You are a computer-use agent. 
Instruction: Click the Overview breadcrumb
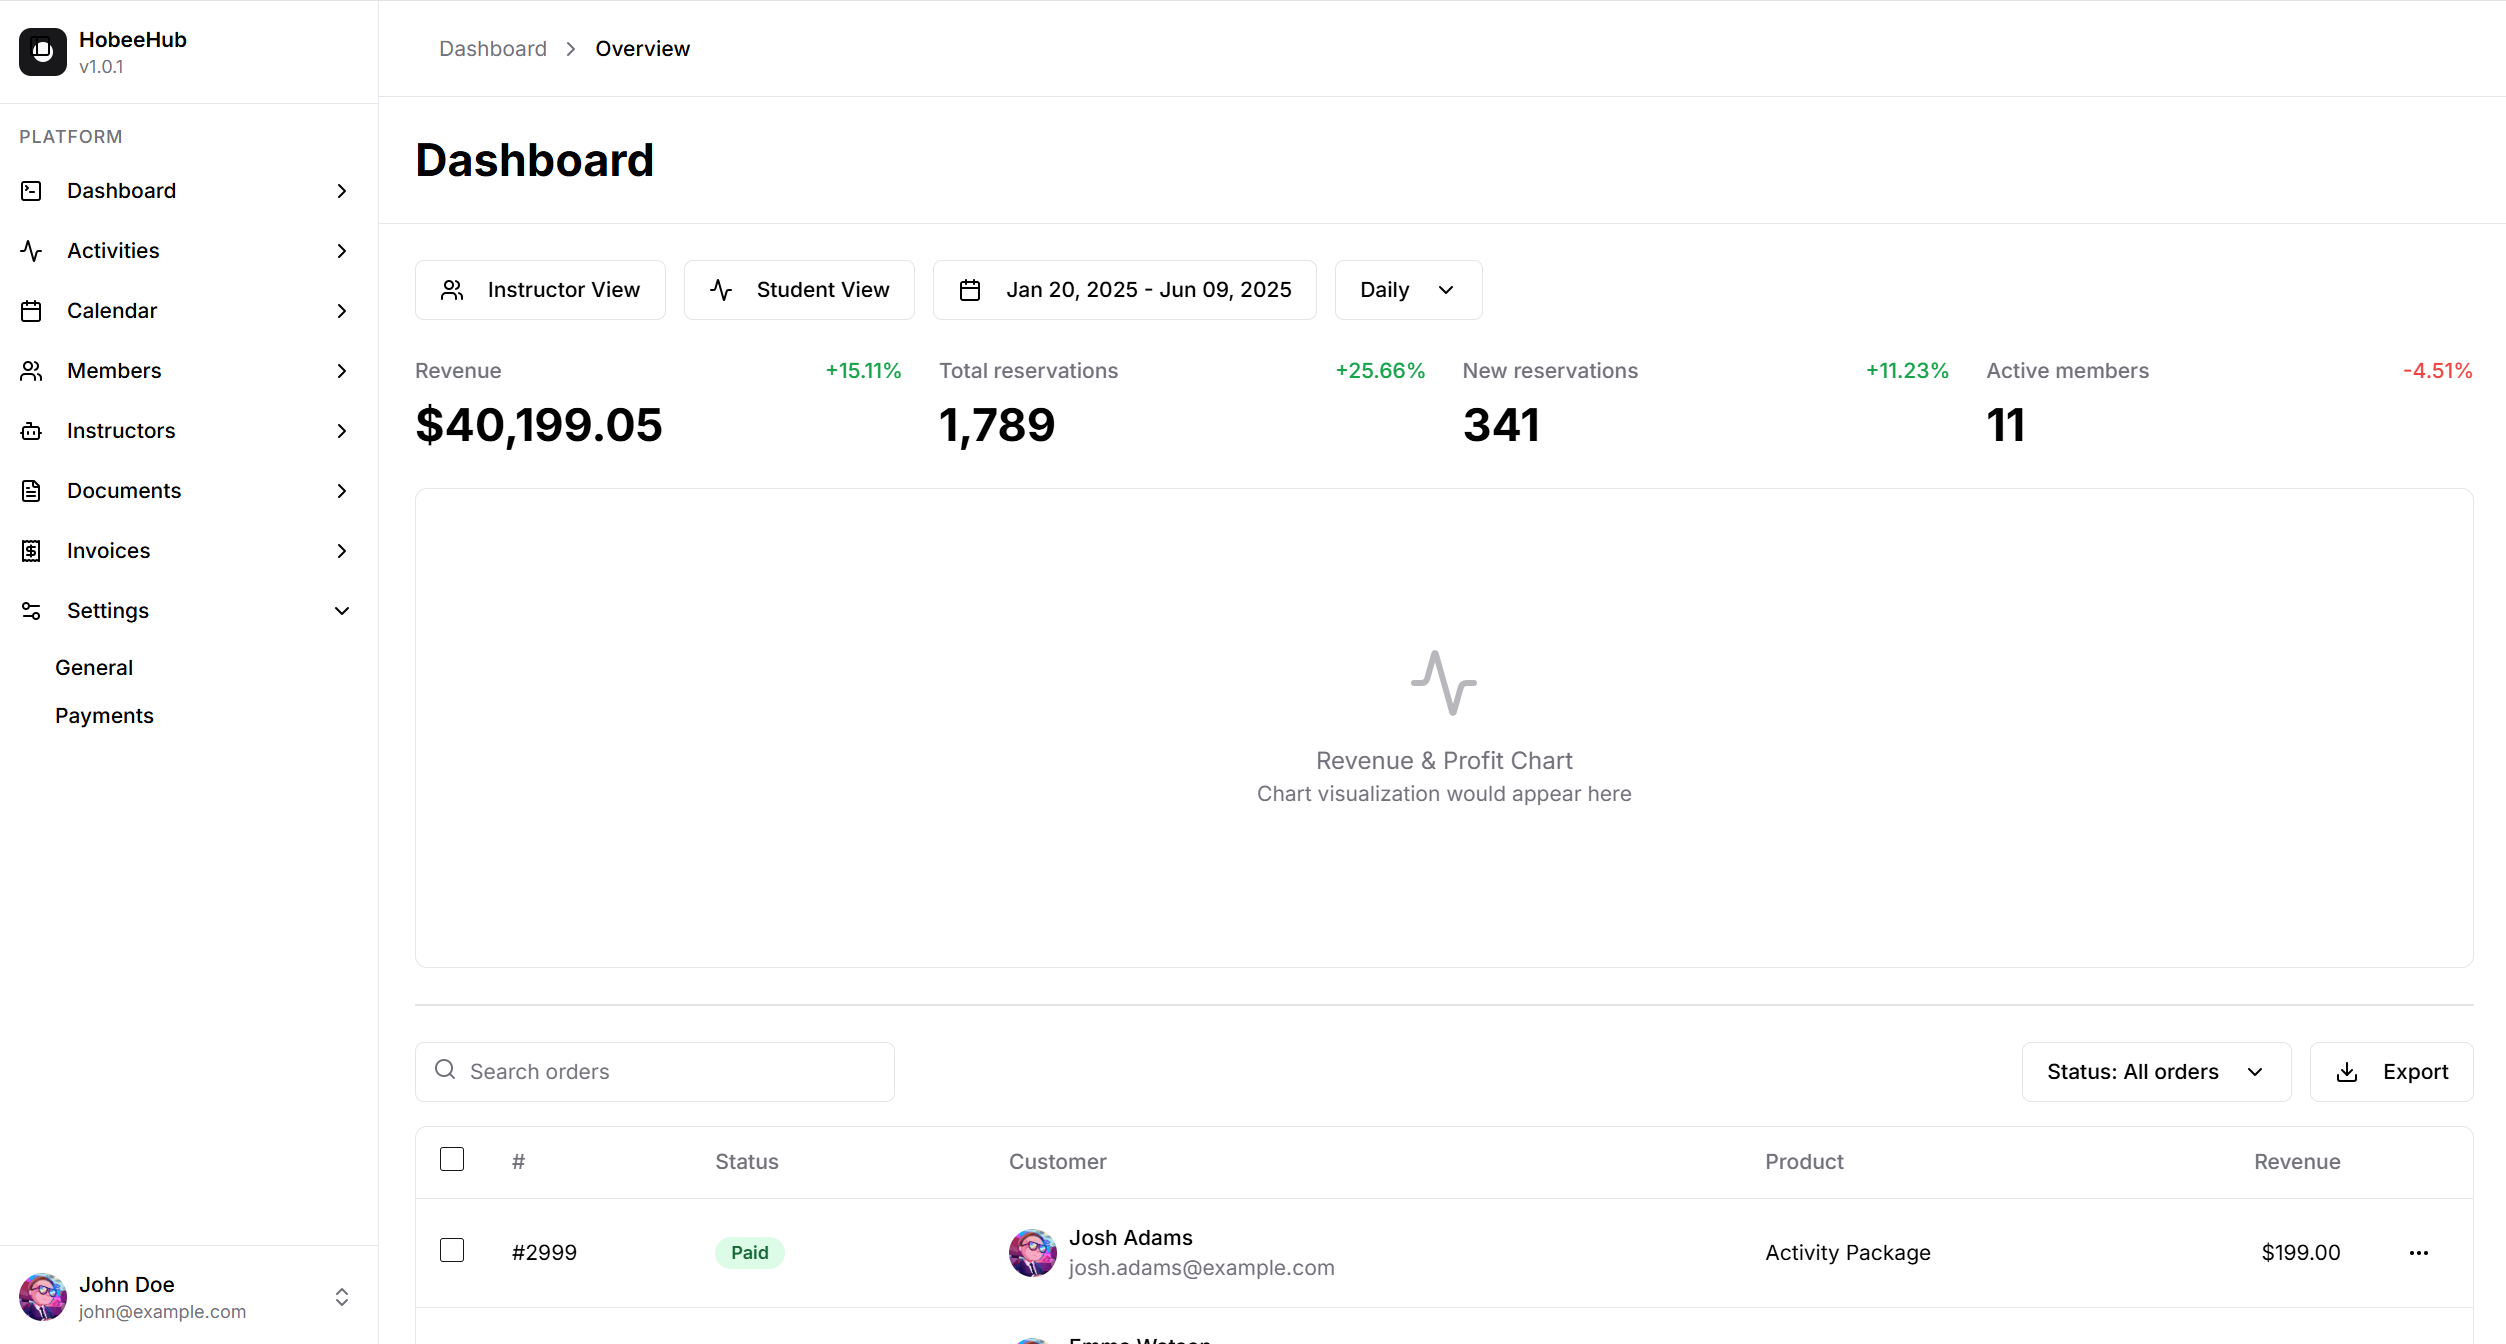[642, 49]
